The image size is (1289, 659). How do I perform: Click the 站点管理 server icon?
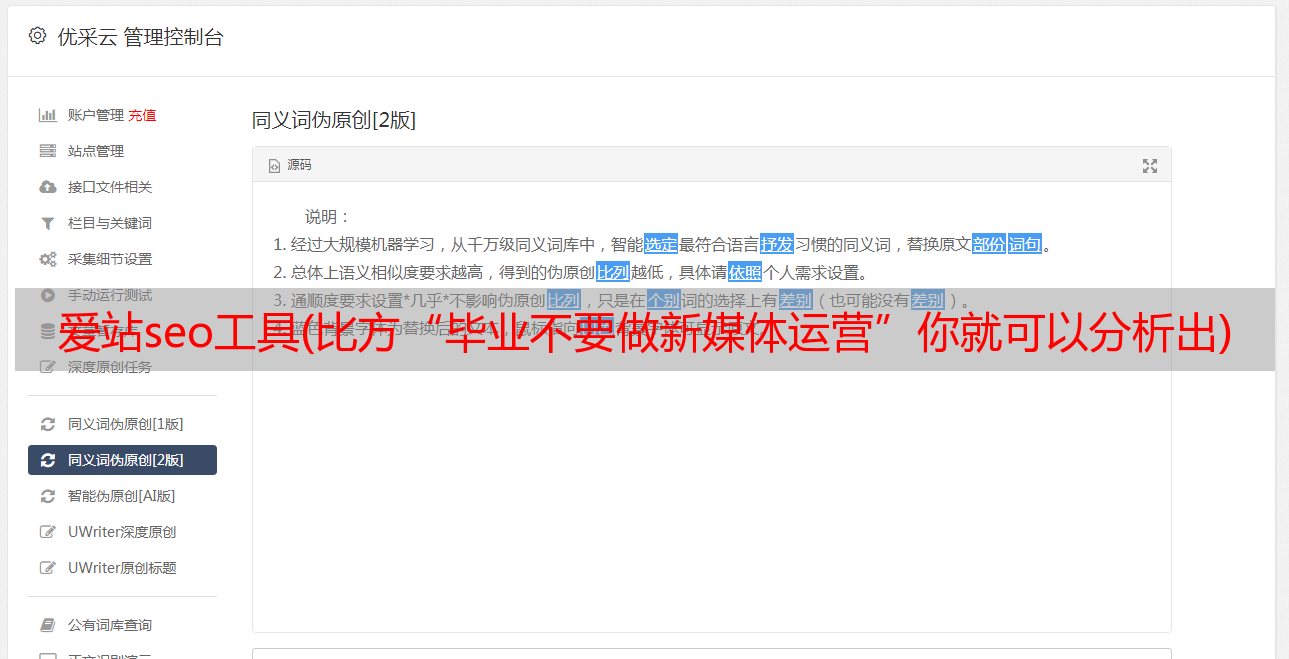[x=47, y=151]
